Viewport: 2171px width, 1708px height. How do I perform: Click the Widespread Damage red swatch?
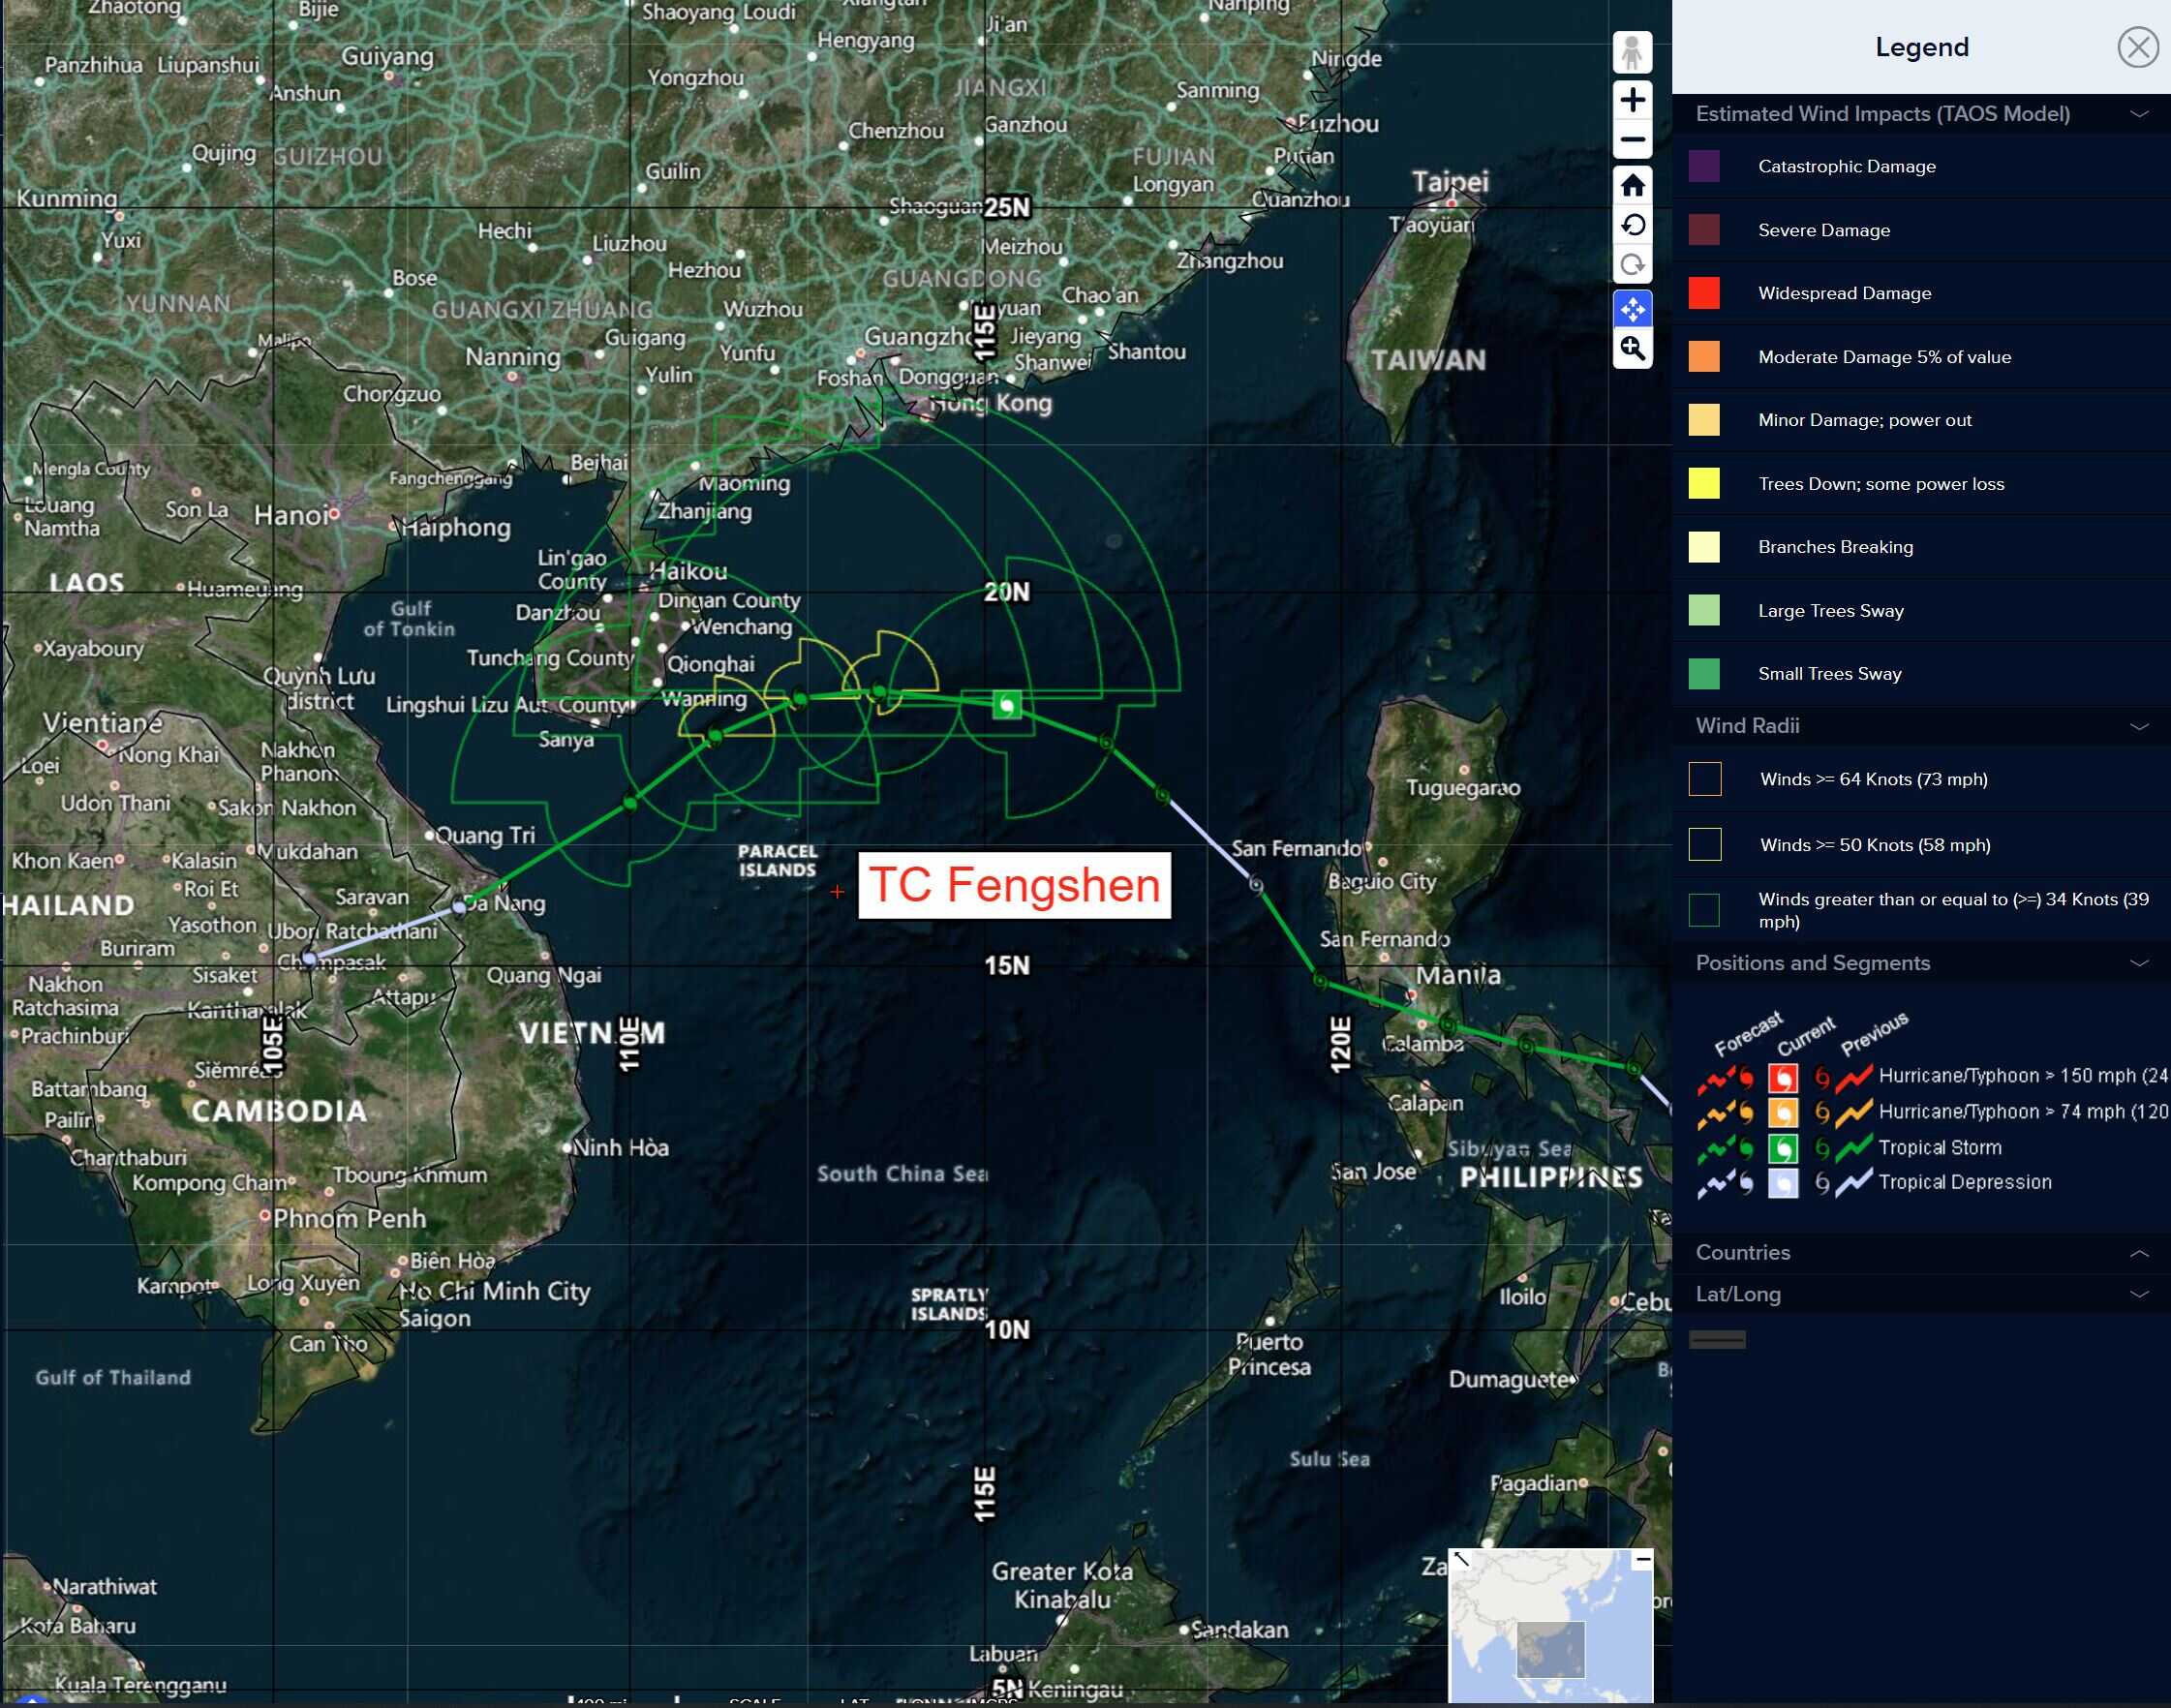coord(1704,293)
